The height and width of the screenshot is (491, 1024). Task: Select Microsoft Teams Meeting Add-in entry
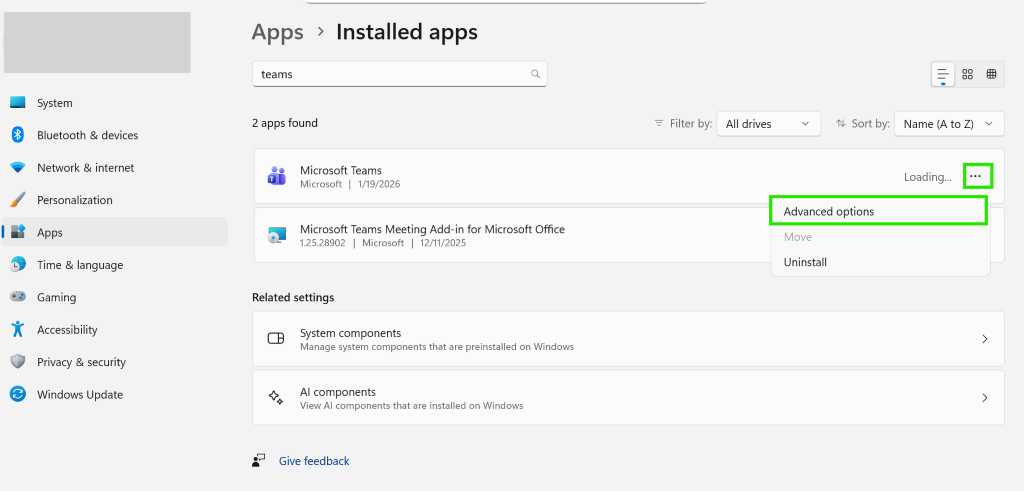pos(432,229)
